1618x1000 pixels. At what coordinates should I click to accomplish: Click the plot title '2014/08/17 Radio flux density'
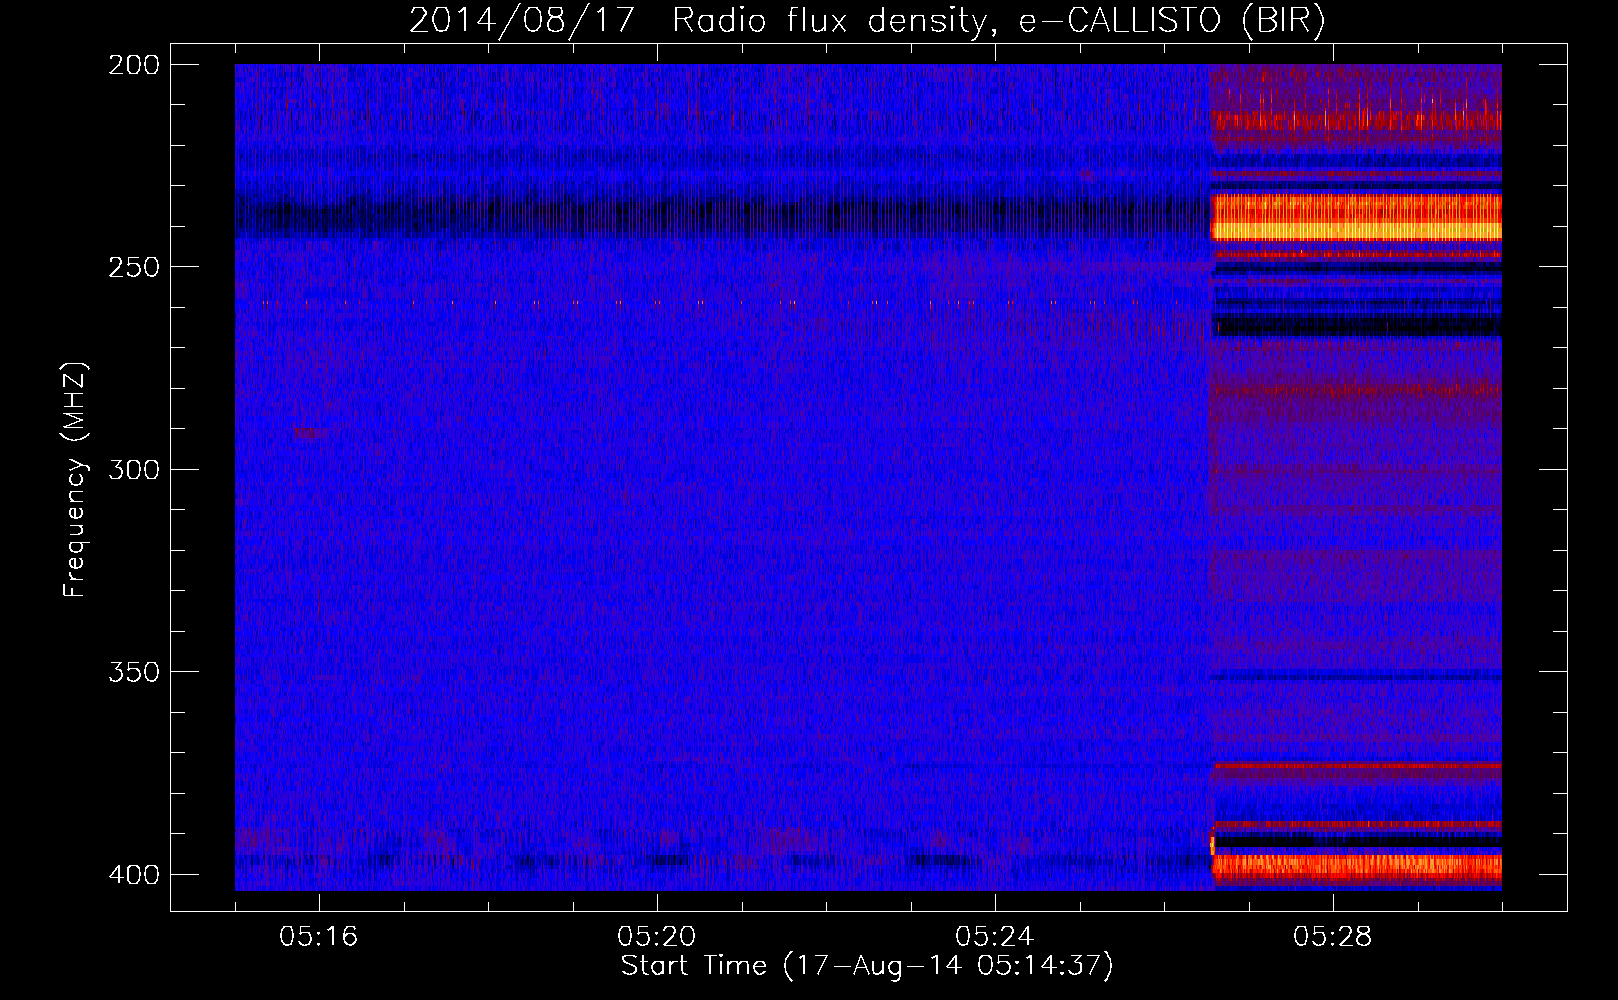pos(867,21)
